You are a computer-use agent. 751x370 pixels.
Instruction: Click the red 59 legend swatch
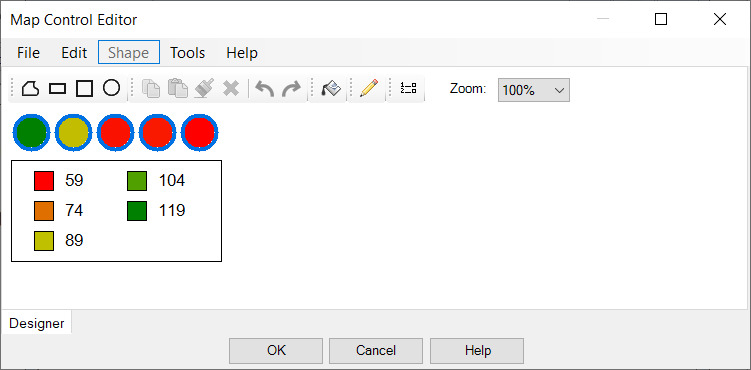44,181
